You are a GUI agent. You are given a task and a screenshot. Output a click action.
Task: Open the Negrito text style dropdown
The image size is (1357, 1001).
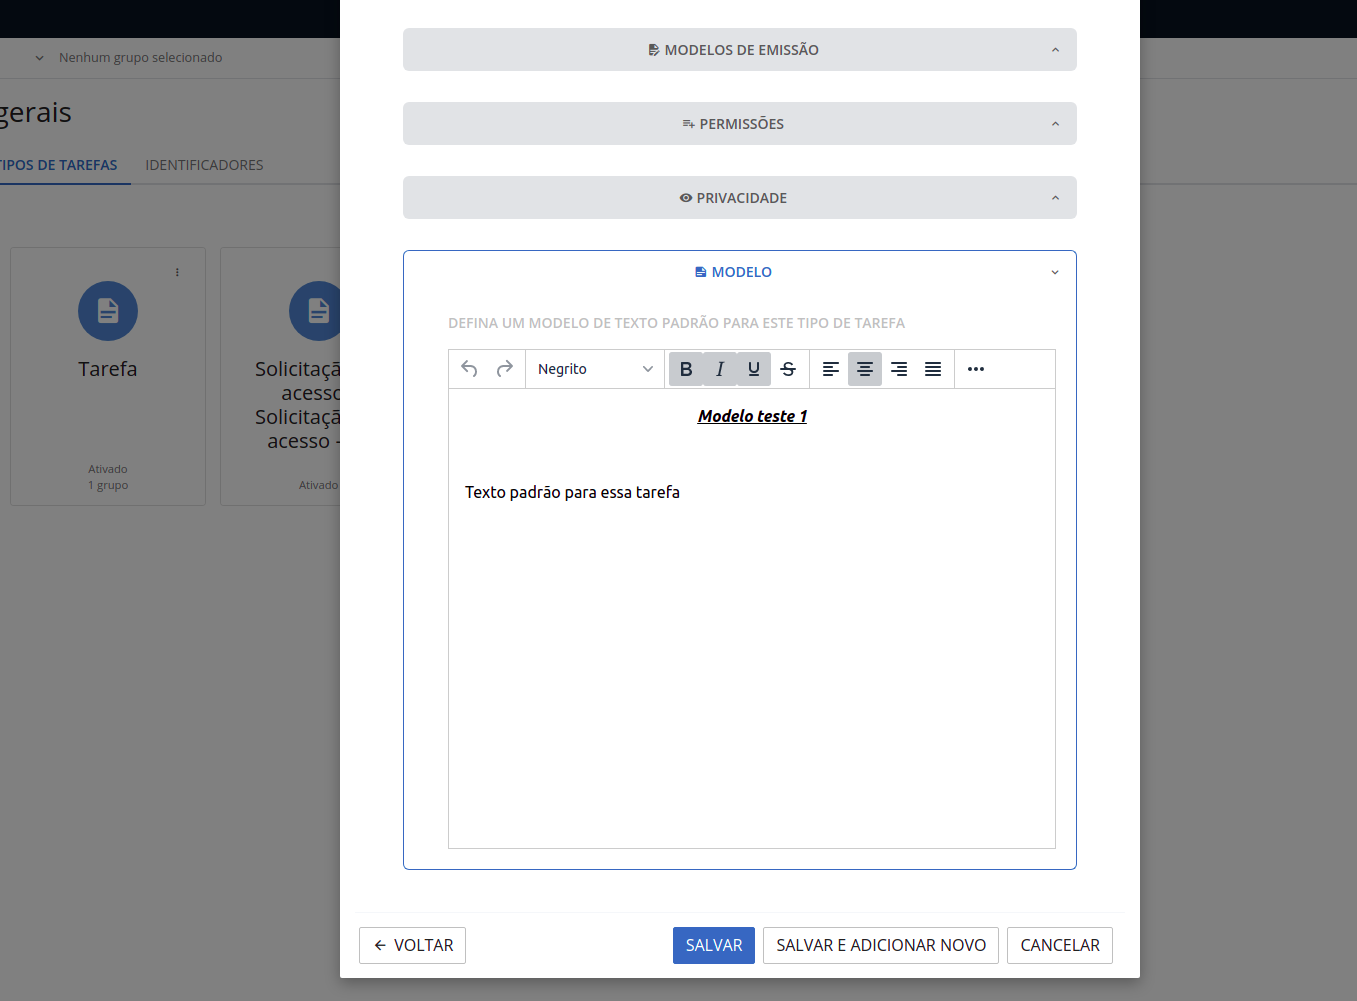(x=594, y=369)
